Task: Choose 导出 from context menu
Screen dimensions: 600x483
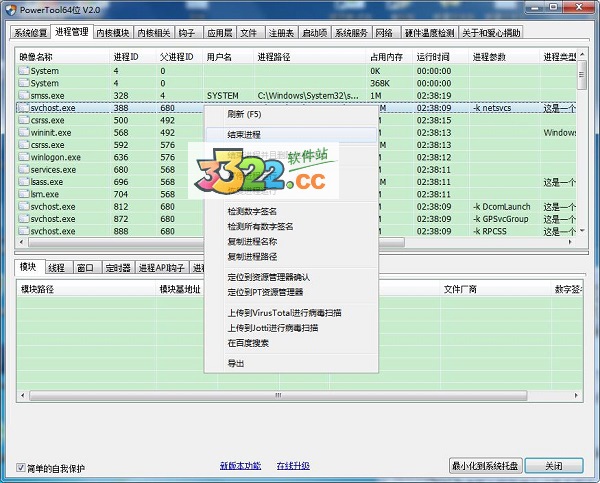Action: tap(292, 363)
